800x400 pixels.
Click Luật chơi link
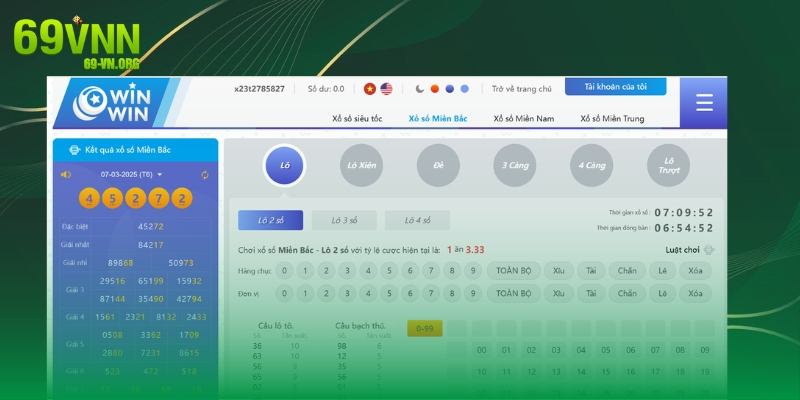click(x=682, y=250)
